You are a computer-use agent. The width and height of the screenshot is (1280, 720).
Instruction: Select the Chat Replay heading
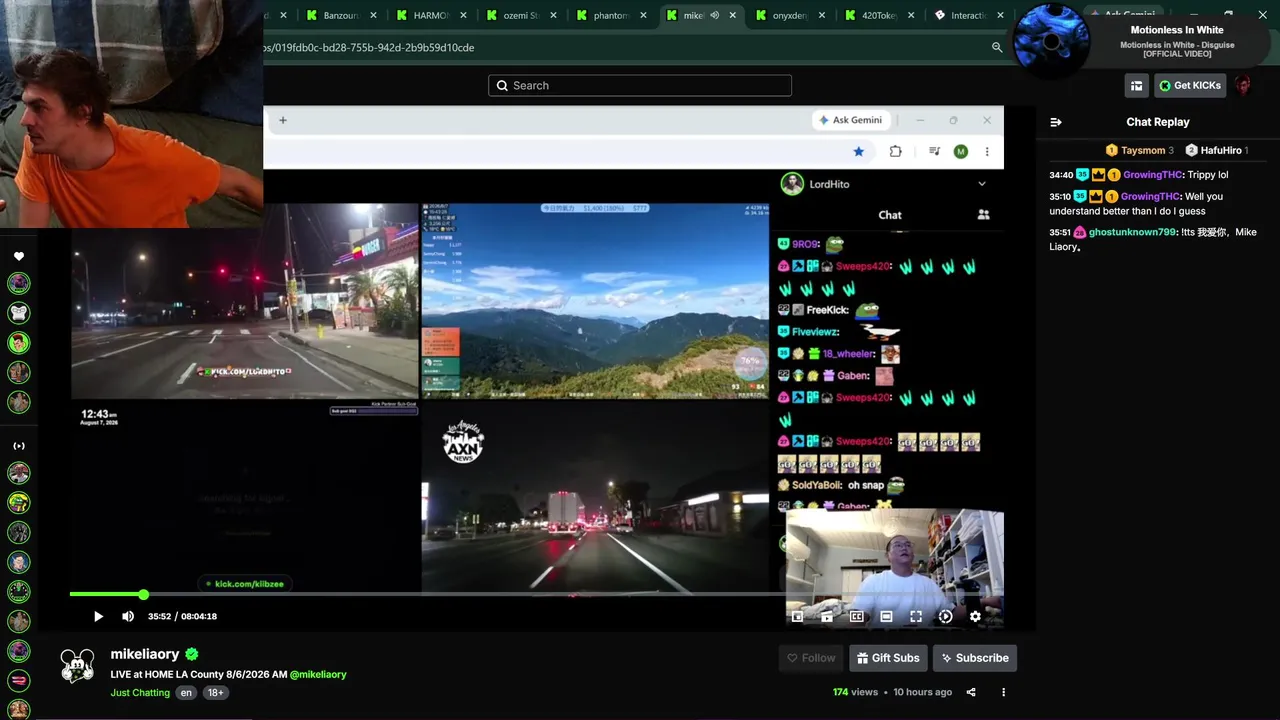pos(1158,122)
